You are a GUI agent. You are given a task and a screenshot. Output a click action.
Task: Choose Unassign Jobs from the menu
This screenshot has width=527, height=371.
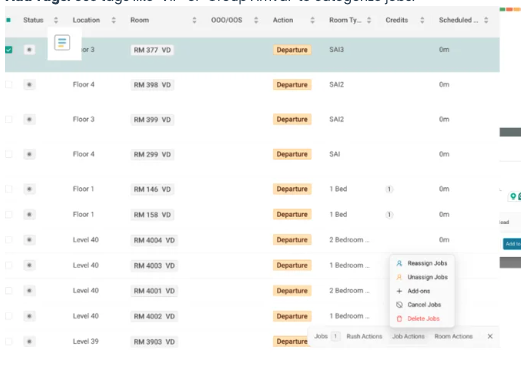422,277
